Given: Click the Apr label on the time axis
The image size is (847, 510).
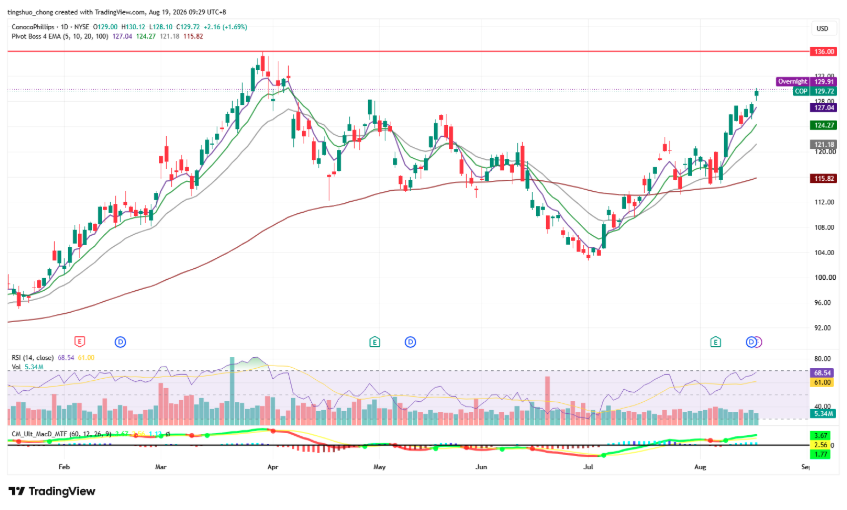Looking at the screenshot, I should point(273,467).
